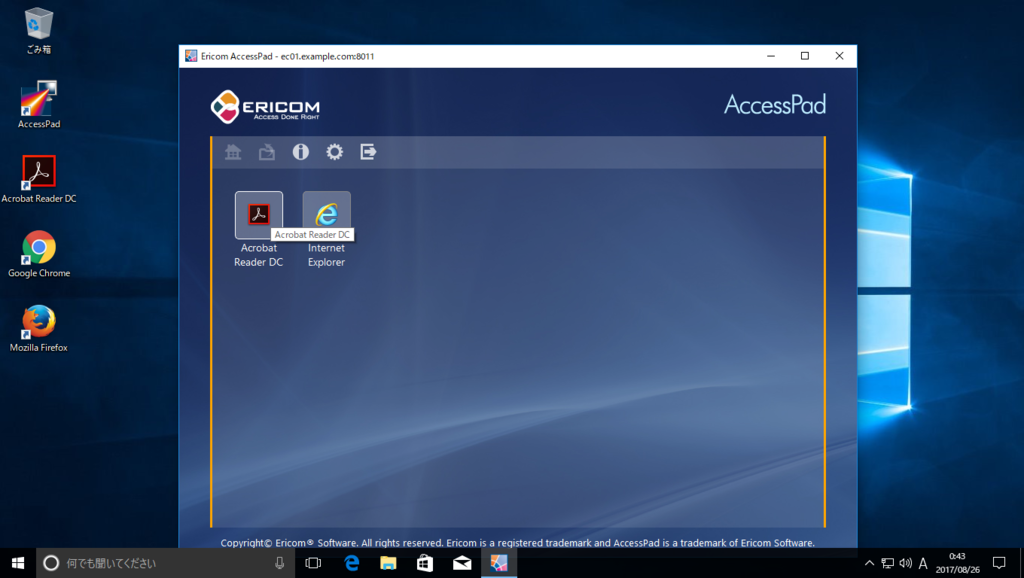Click the AccessPad home toolbar icon

pos(233,152)
